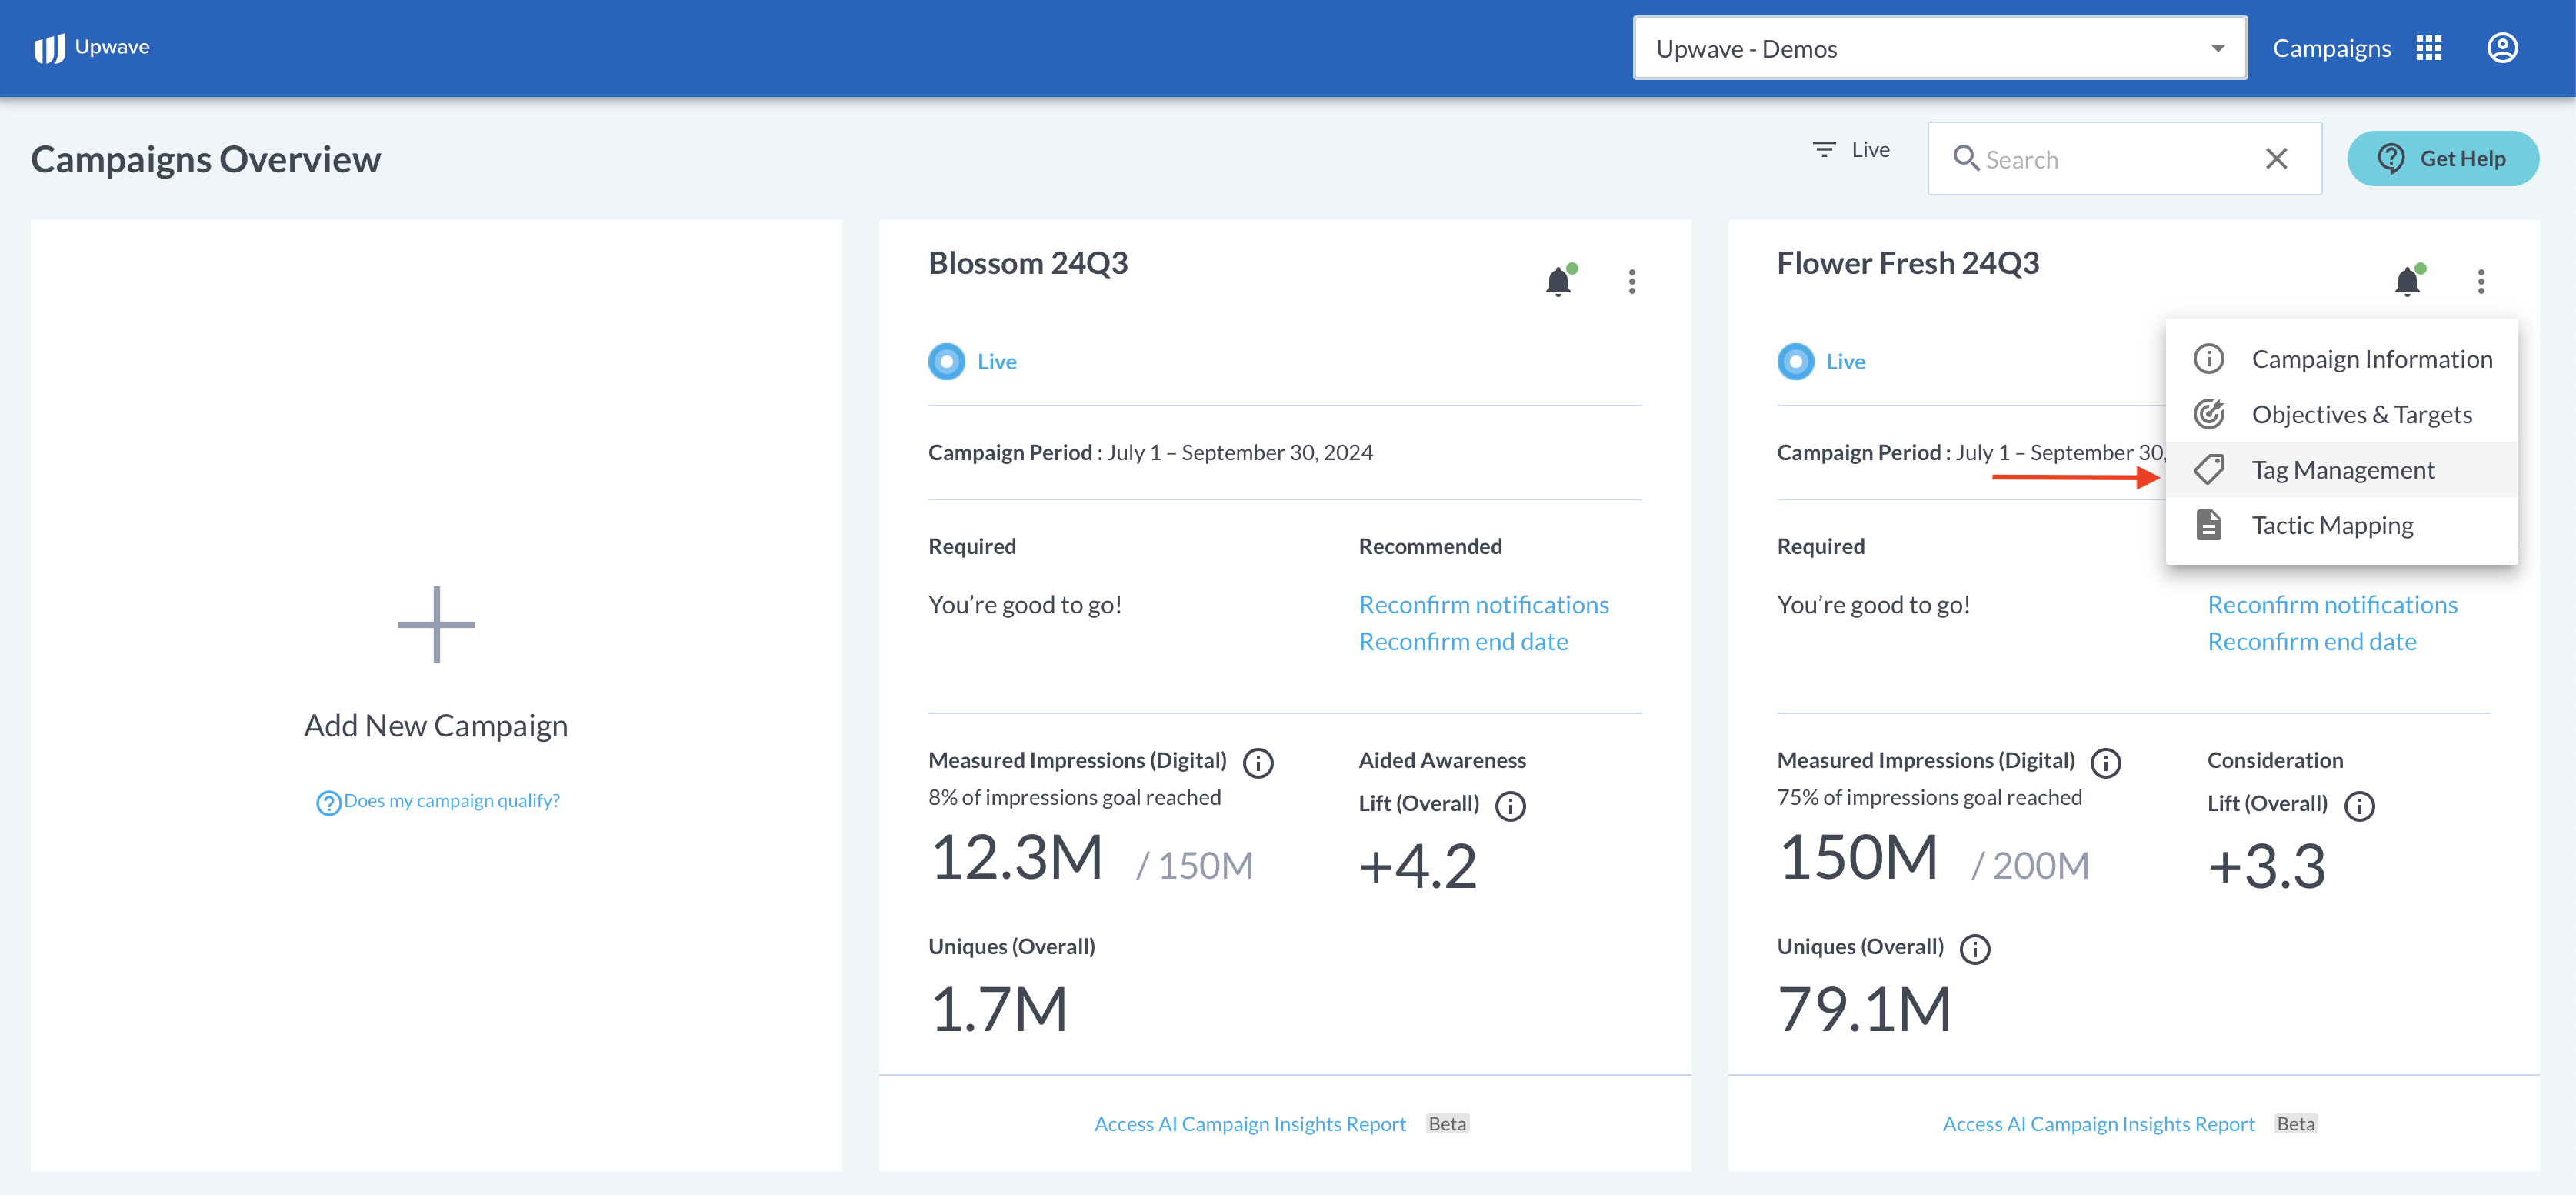Image resolution: width=2576 pixels, height=1195 pixels.
Task: Click 75% of impressions goal reached text
Action: pyautogui.click(x=1929, y=798)
